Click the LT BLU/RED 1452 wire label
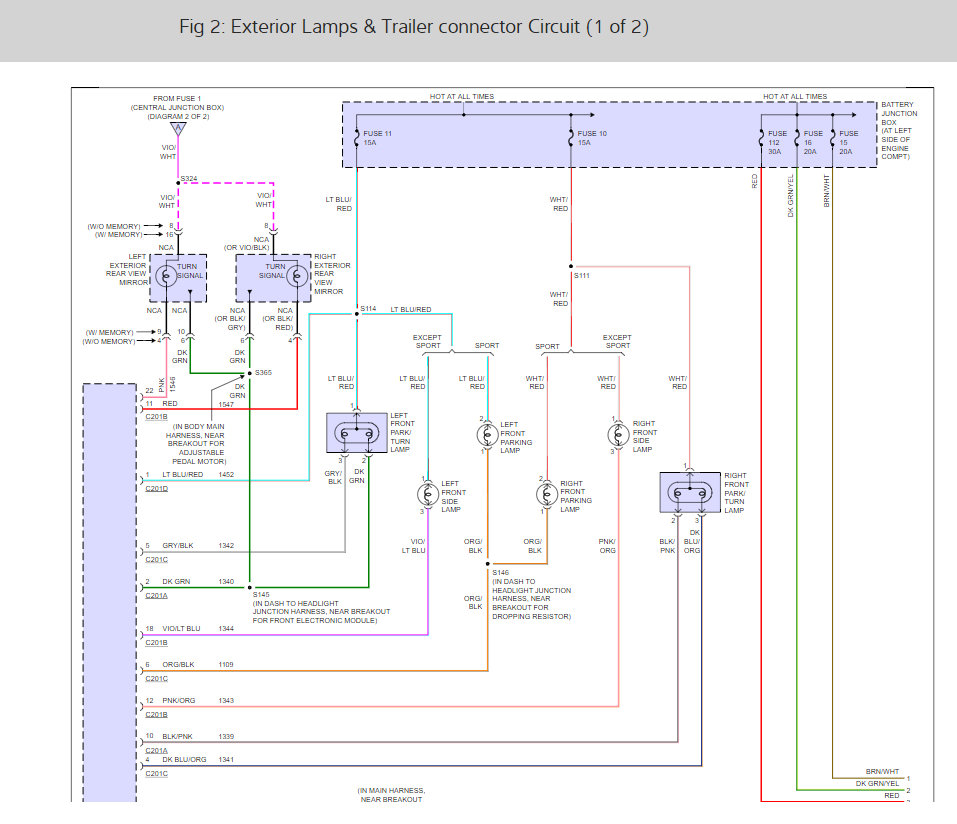The width and height of the screenshot is (957, 824). [x=198, y=474]
